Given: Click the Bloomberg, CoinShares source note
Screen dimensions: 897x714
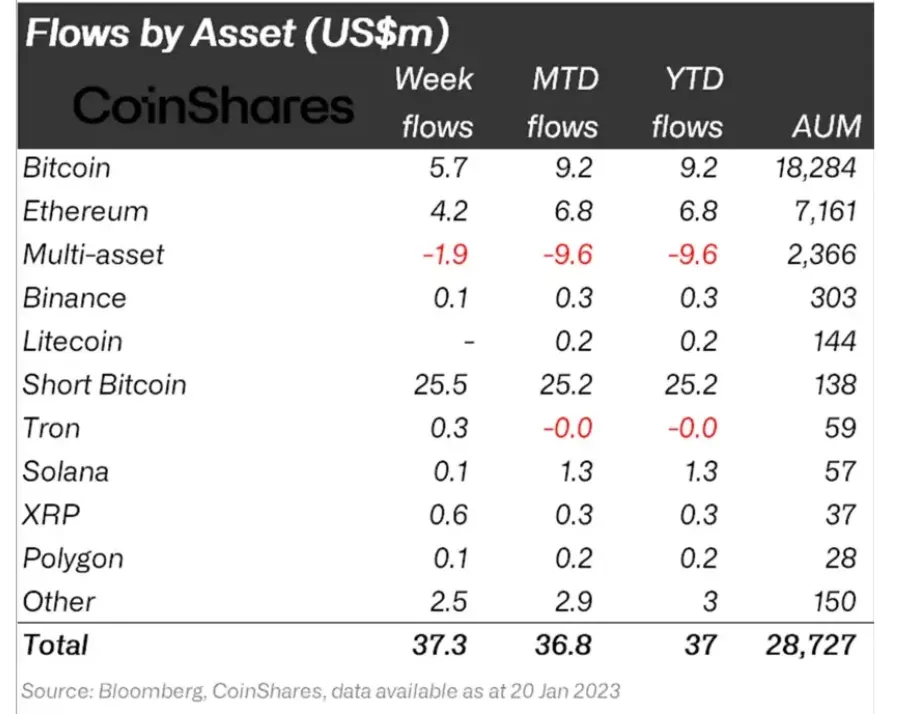Looking at the screenshot, I should click(x=320, y=690).
